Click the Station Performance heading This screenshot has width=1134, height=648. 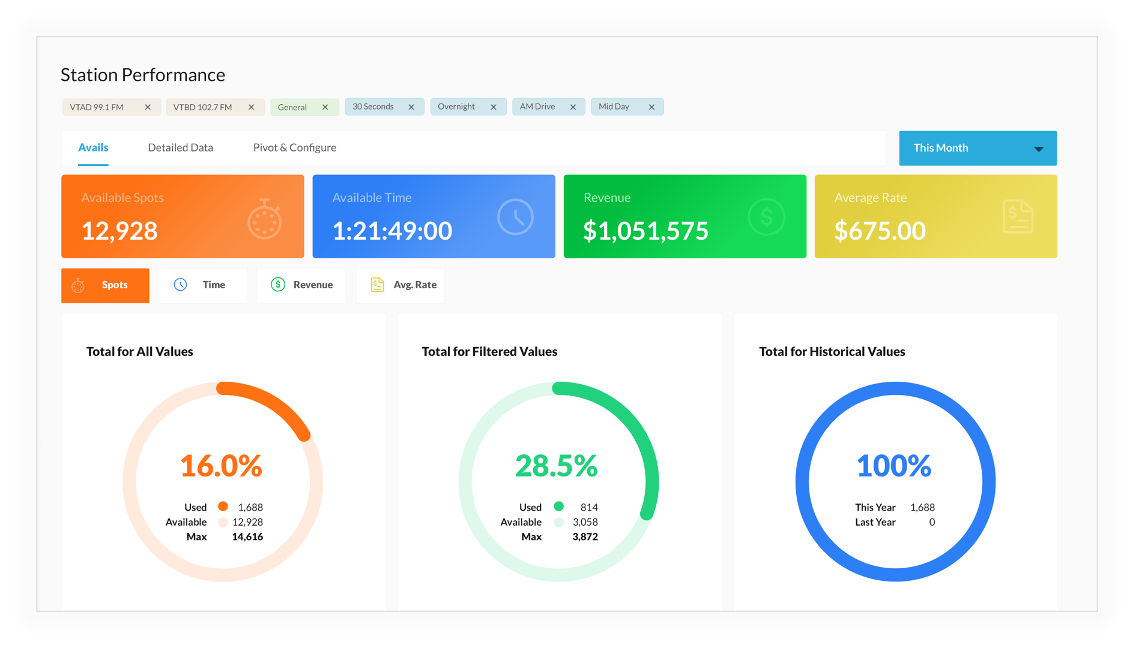tap(143, 75)
